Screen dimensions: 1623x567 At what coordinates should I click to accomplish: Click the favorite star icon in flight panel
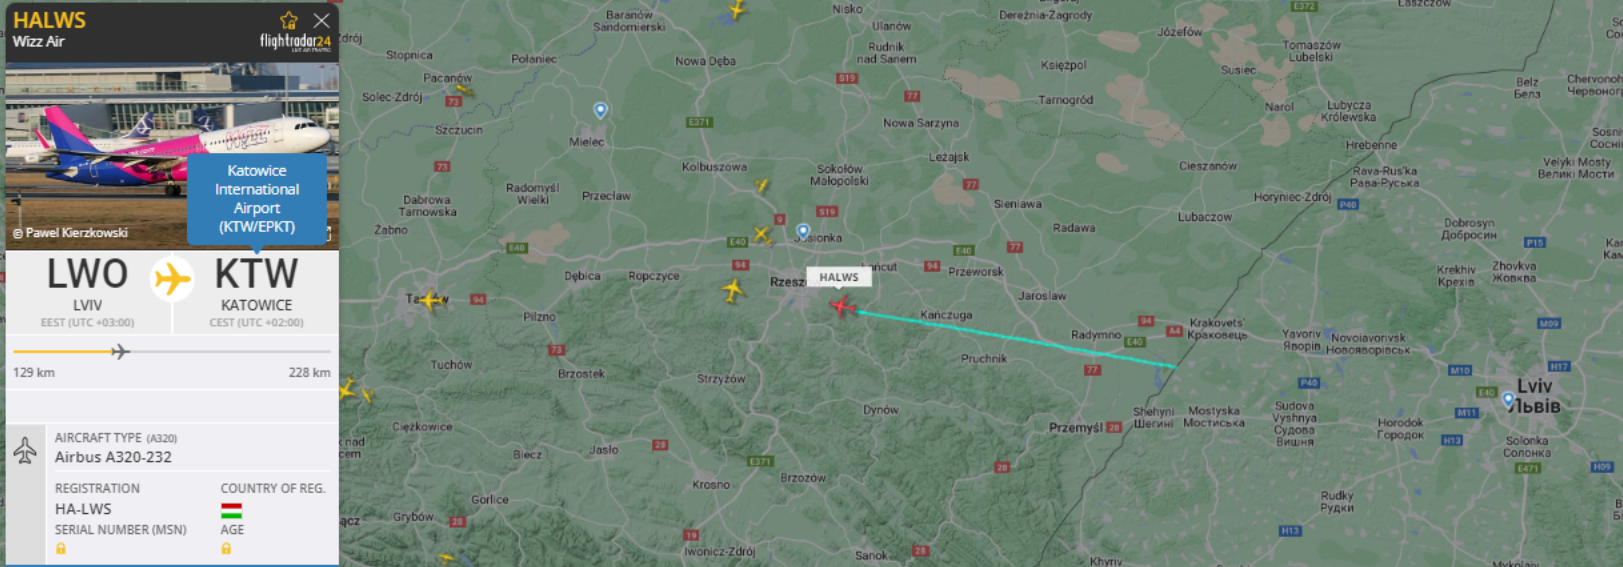(289, 20)
